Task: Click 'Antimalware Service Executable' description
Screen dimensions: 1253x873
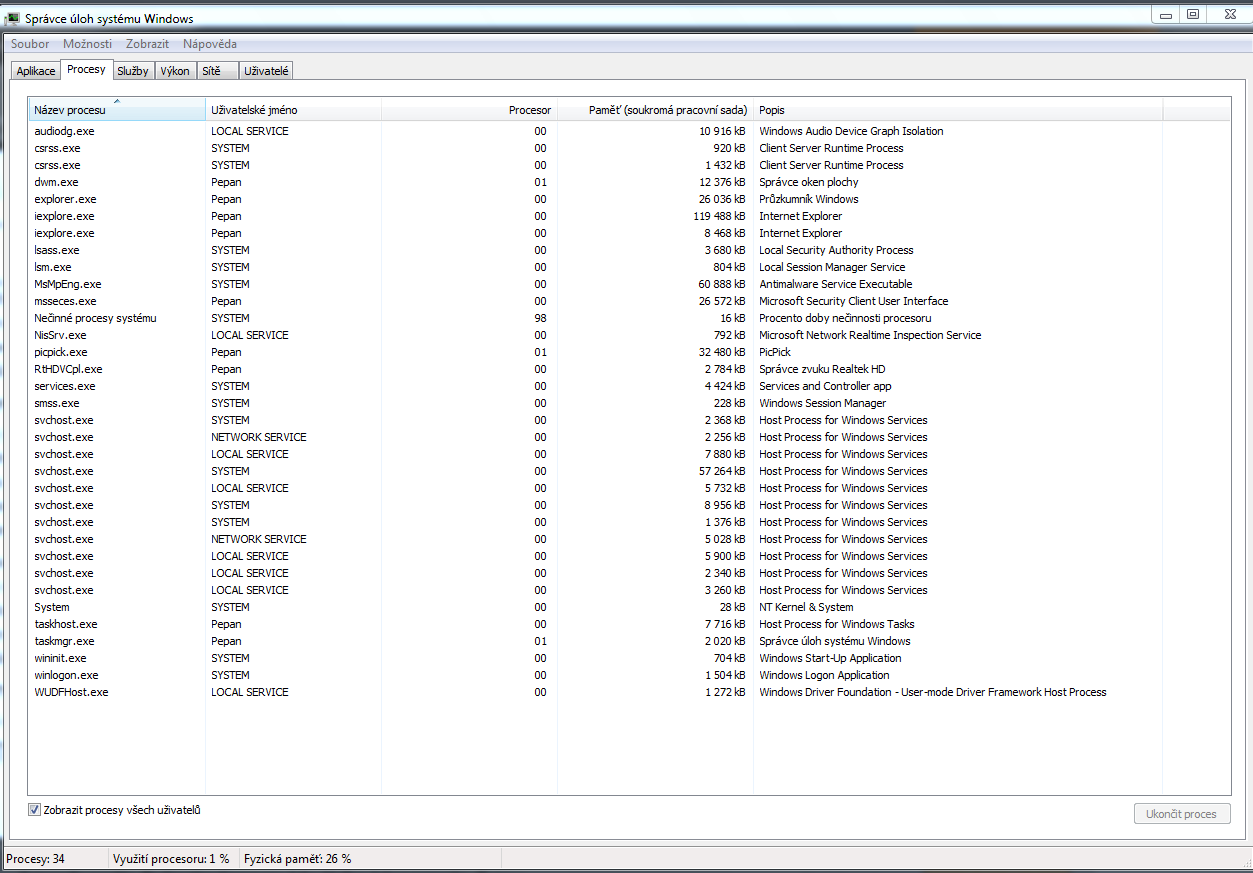Action: [835, 284]
